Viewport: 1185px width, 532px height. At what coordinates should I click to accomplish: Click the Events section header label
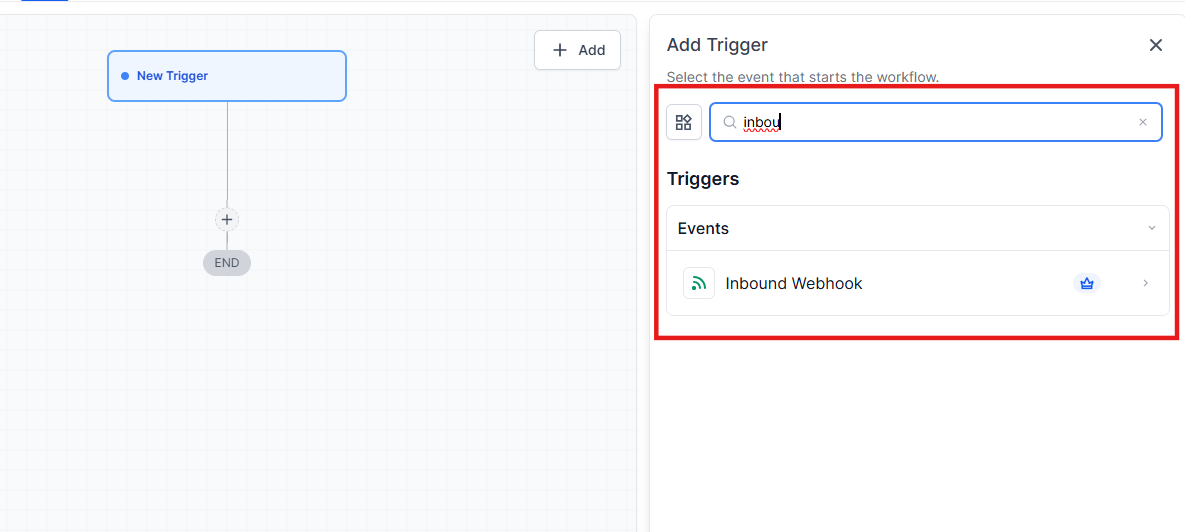[x=703, y=228]
